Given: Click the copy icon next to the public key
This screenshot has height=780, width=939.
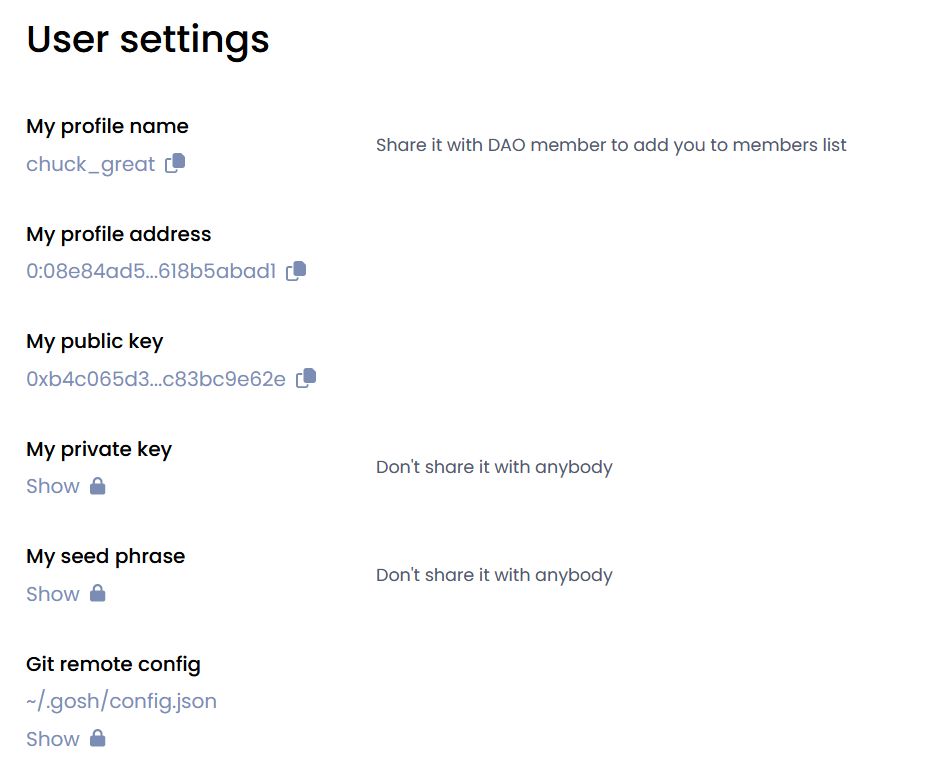Looking at the screenshot, I should [306, 378].
